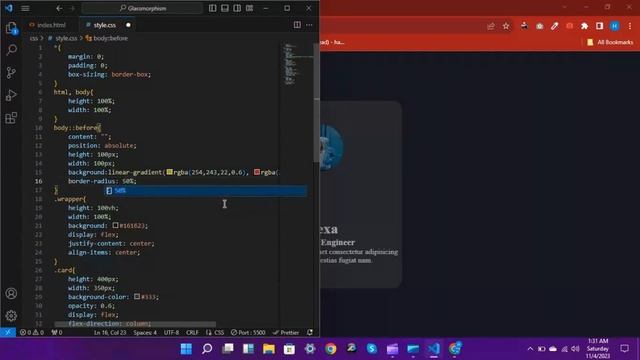Click the editor vertical scrollbar

click(317, 102)
